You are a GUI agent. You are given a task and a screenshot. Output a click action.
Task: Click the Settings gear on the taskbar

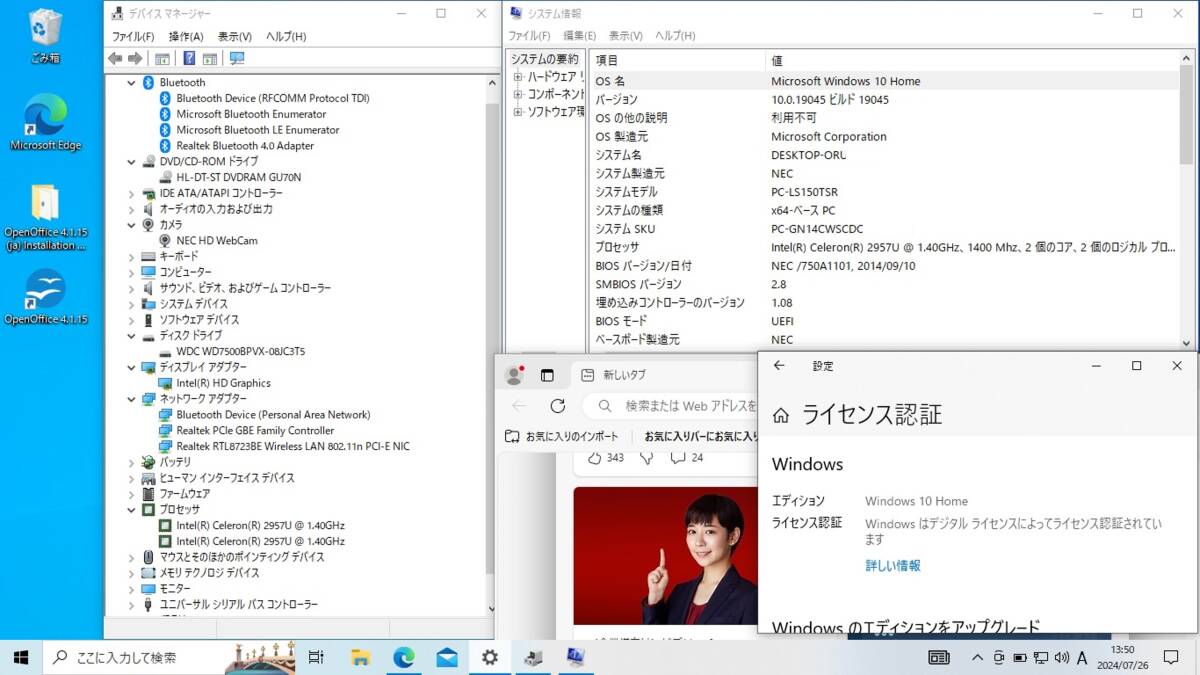489,657
